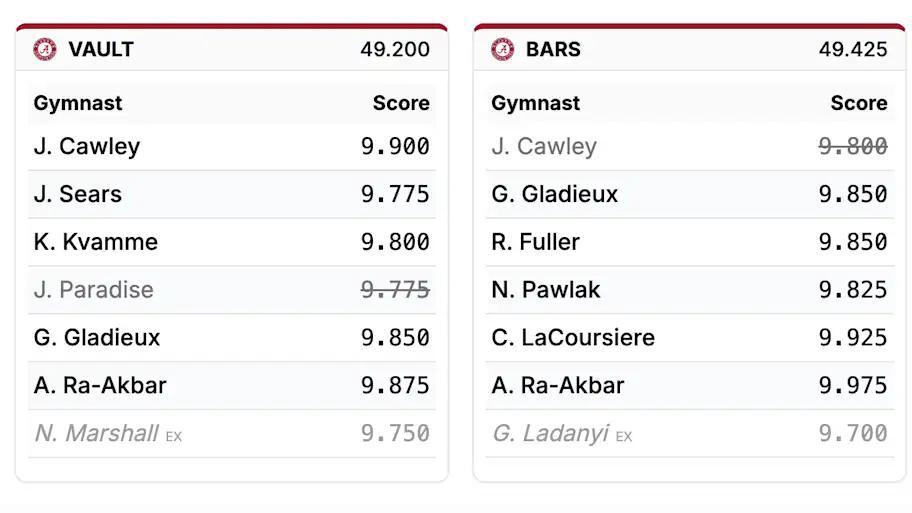Open K. Kvamme's vault row
The width and height of the screenshot is (912, 513).
pyautogui.click(x=96, y=242)
